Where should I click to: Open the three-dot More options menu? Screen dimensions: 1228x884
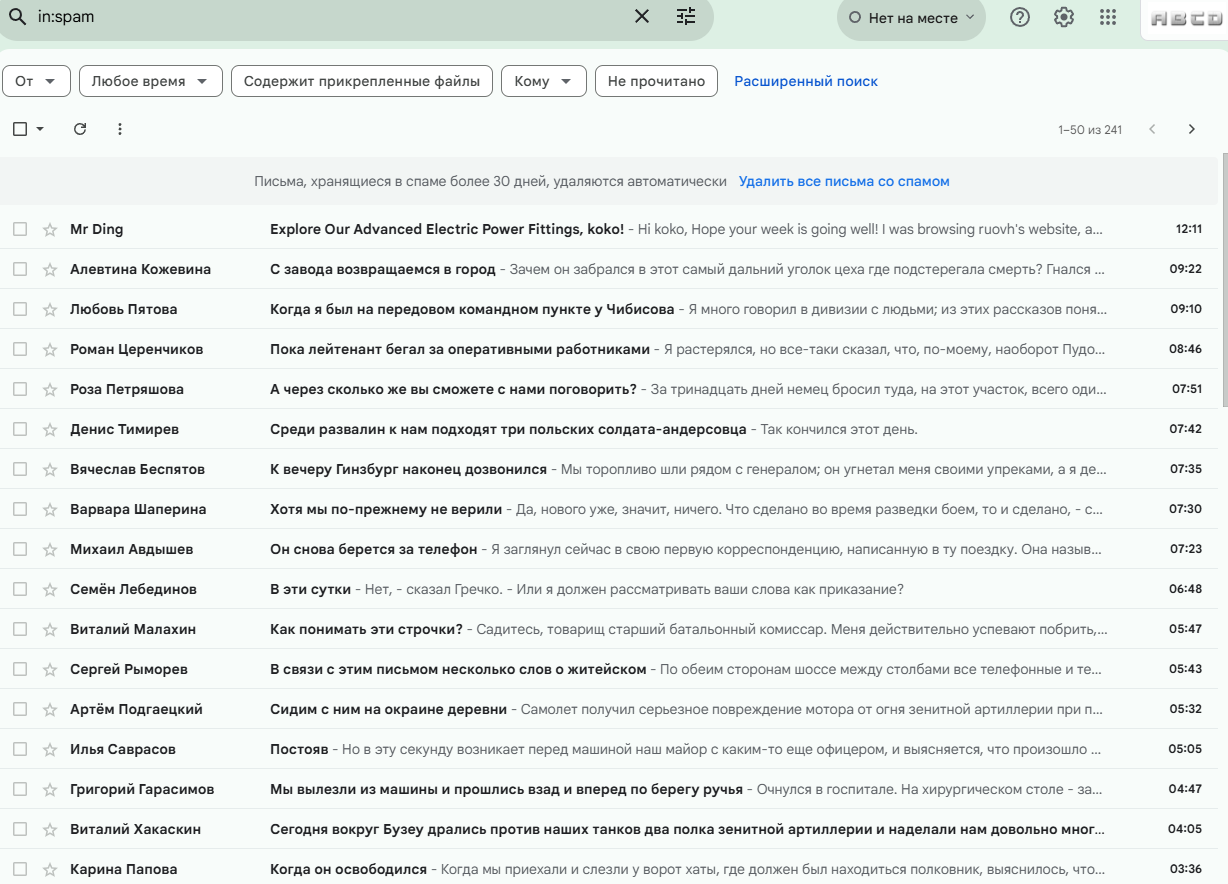coord(120,129)
